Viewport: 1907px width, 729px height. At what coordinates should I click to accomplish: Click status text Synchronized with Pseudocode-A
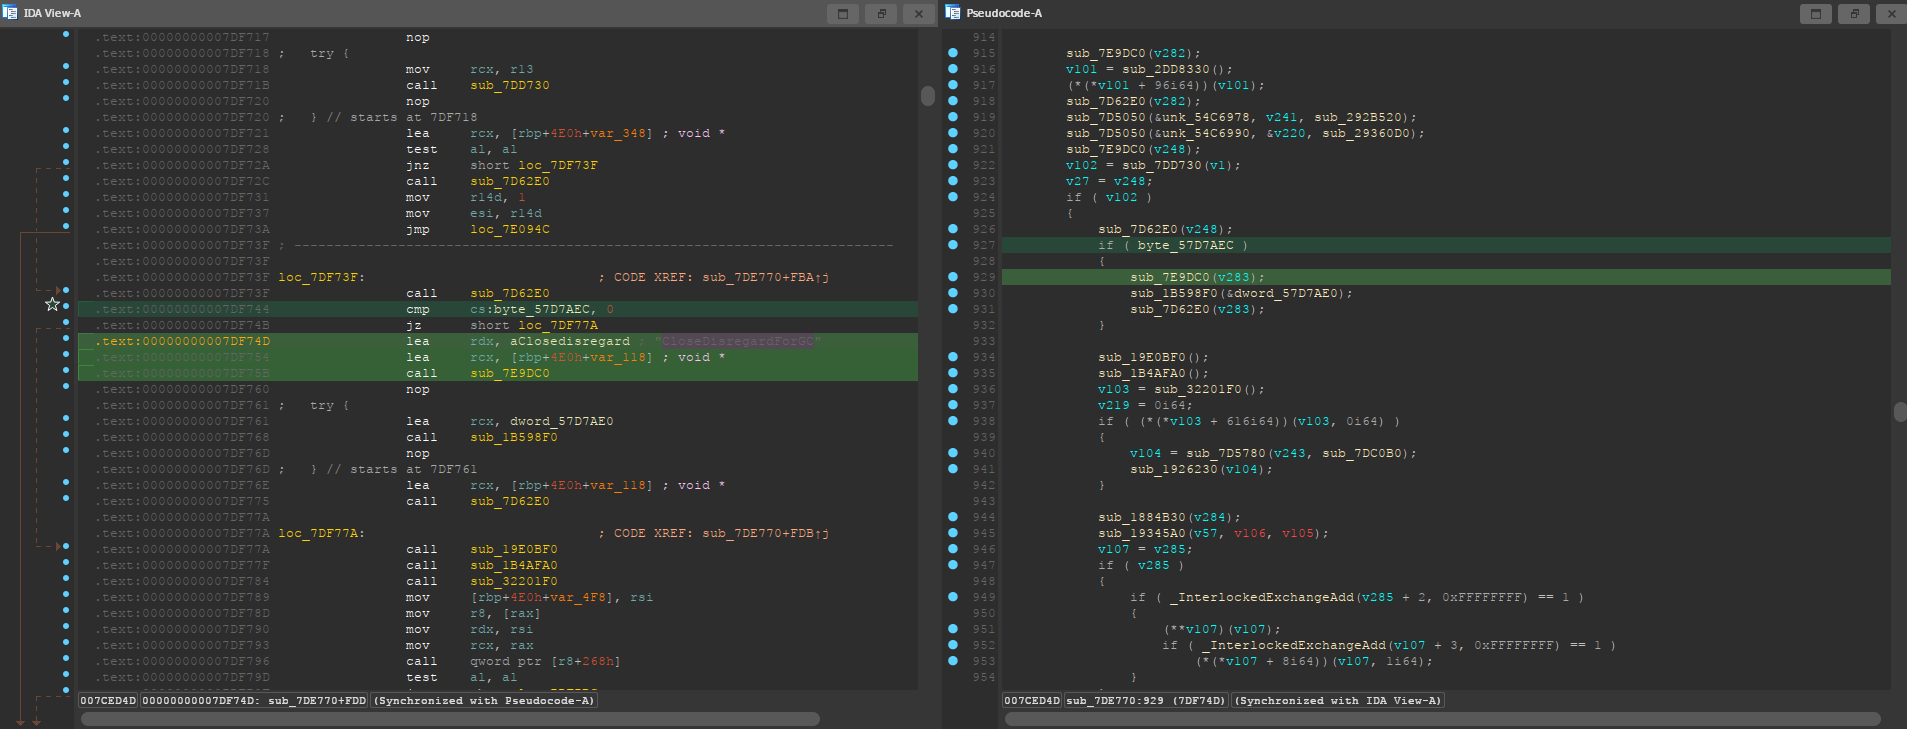(484, 701)
